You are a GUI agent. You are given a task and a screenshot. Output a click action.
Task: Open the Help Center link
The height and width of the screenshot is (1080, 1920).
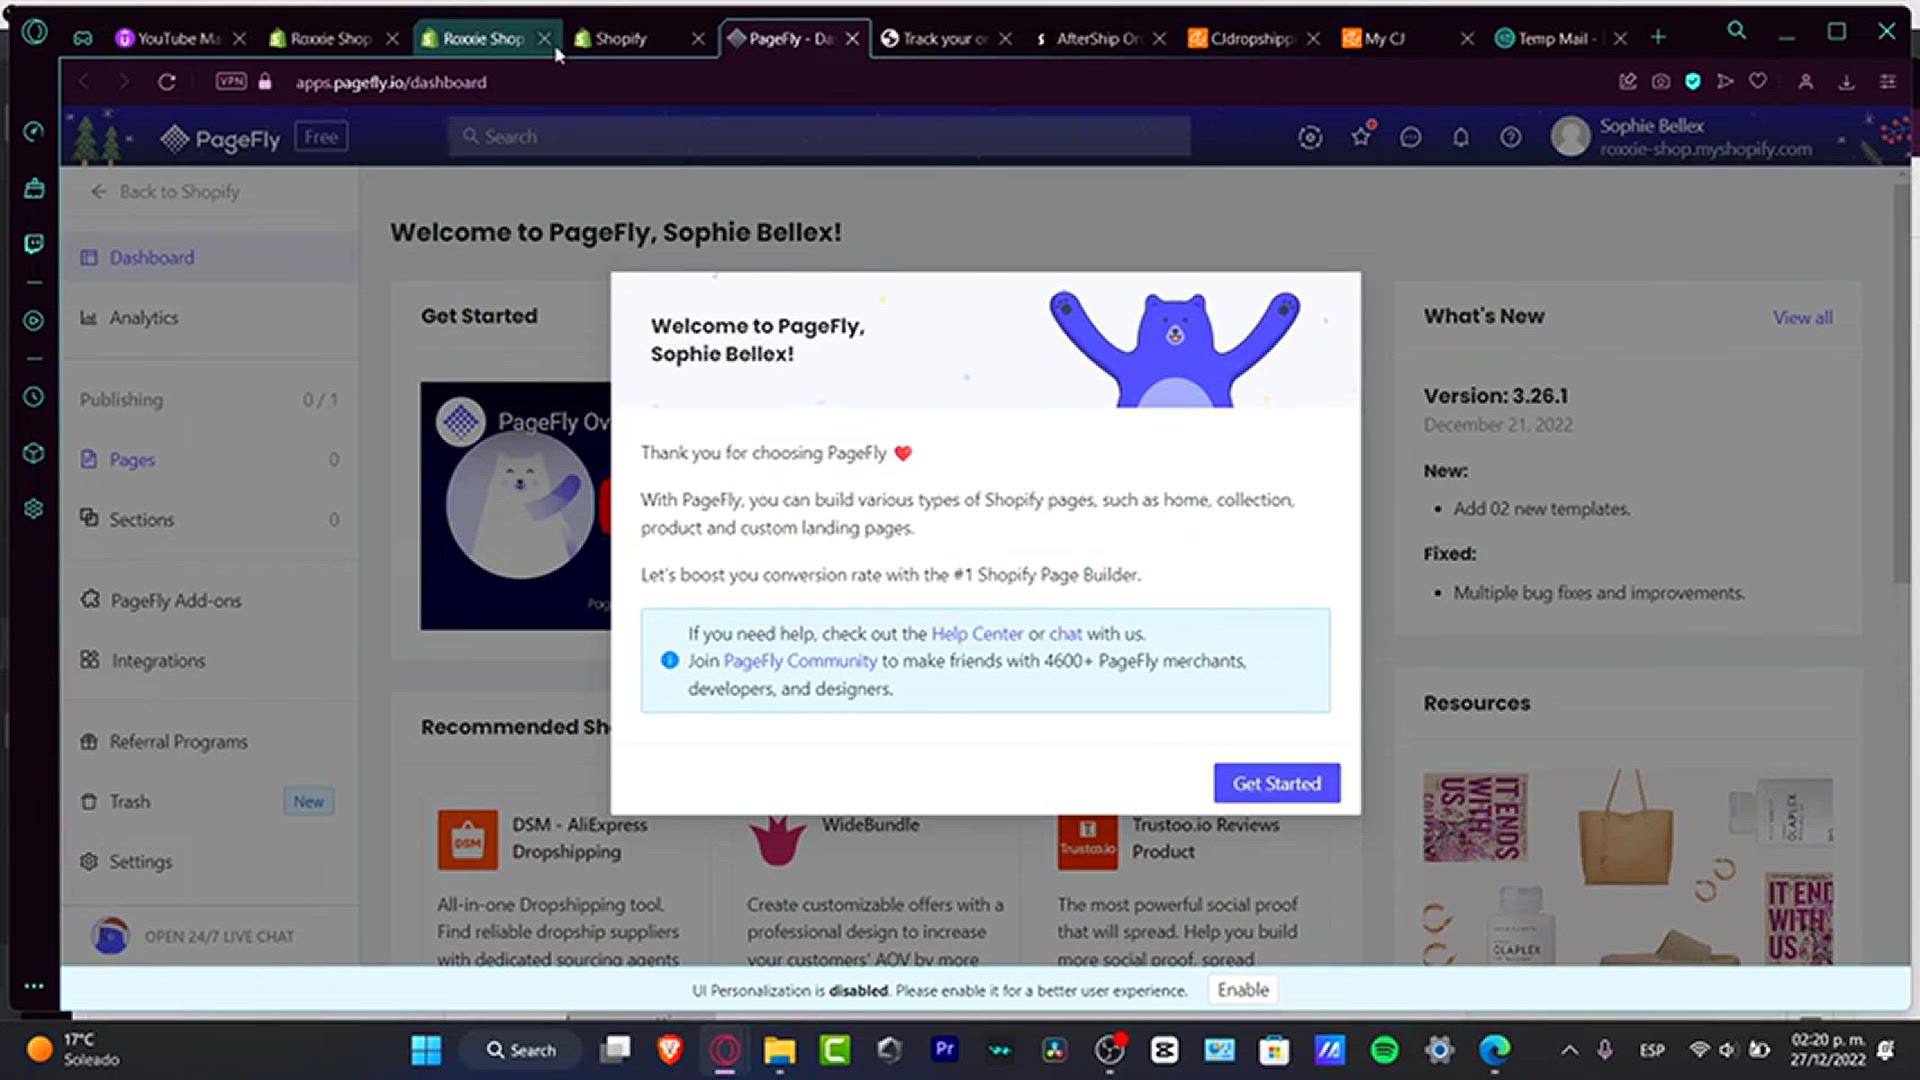[977, 634]
